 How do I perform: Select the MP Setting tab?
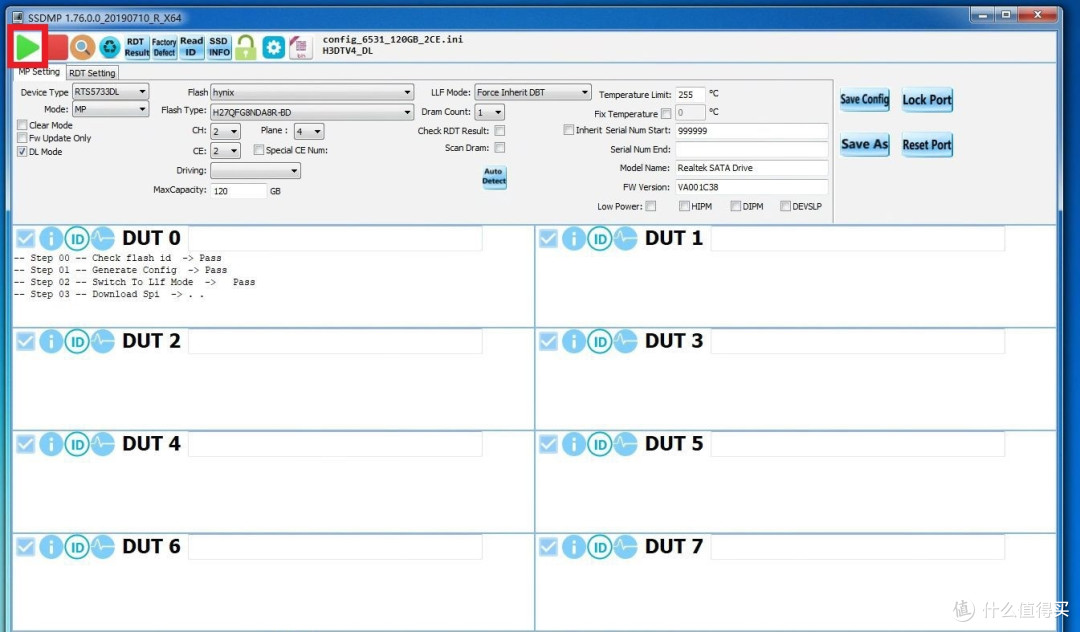(x=39, y=72)
